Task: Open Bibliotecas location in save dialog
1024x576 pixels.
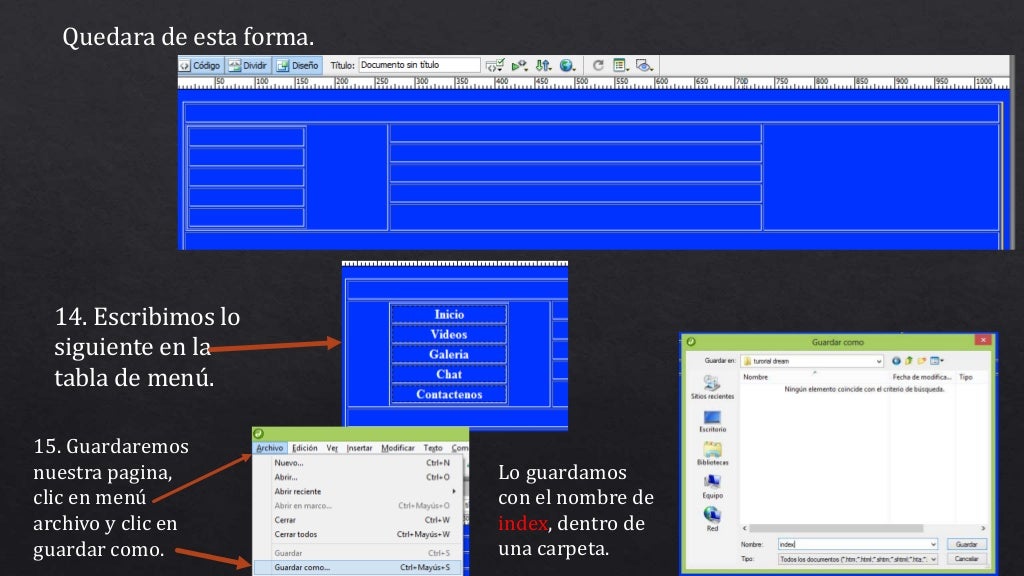Action: pyautogui.click(x=712, y=453)
